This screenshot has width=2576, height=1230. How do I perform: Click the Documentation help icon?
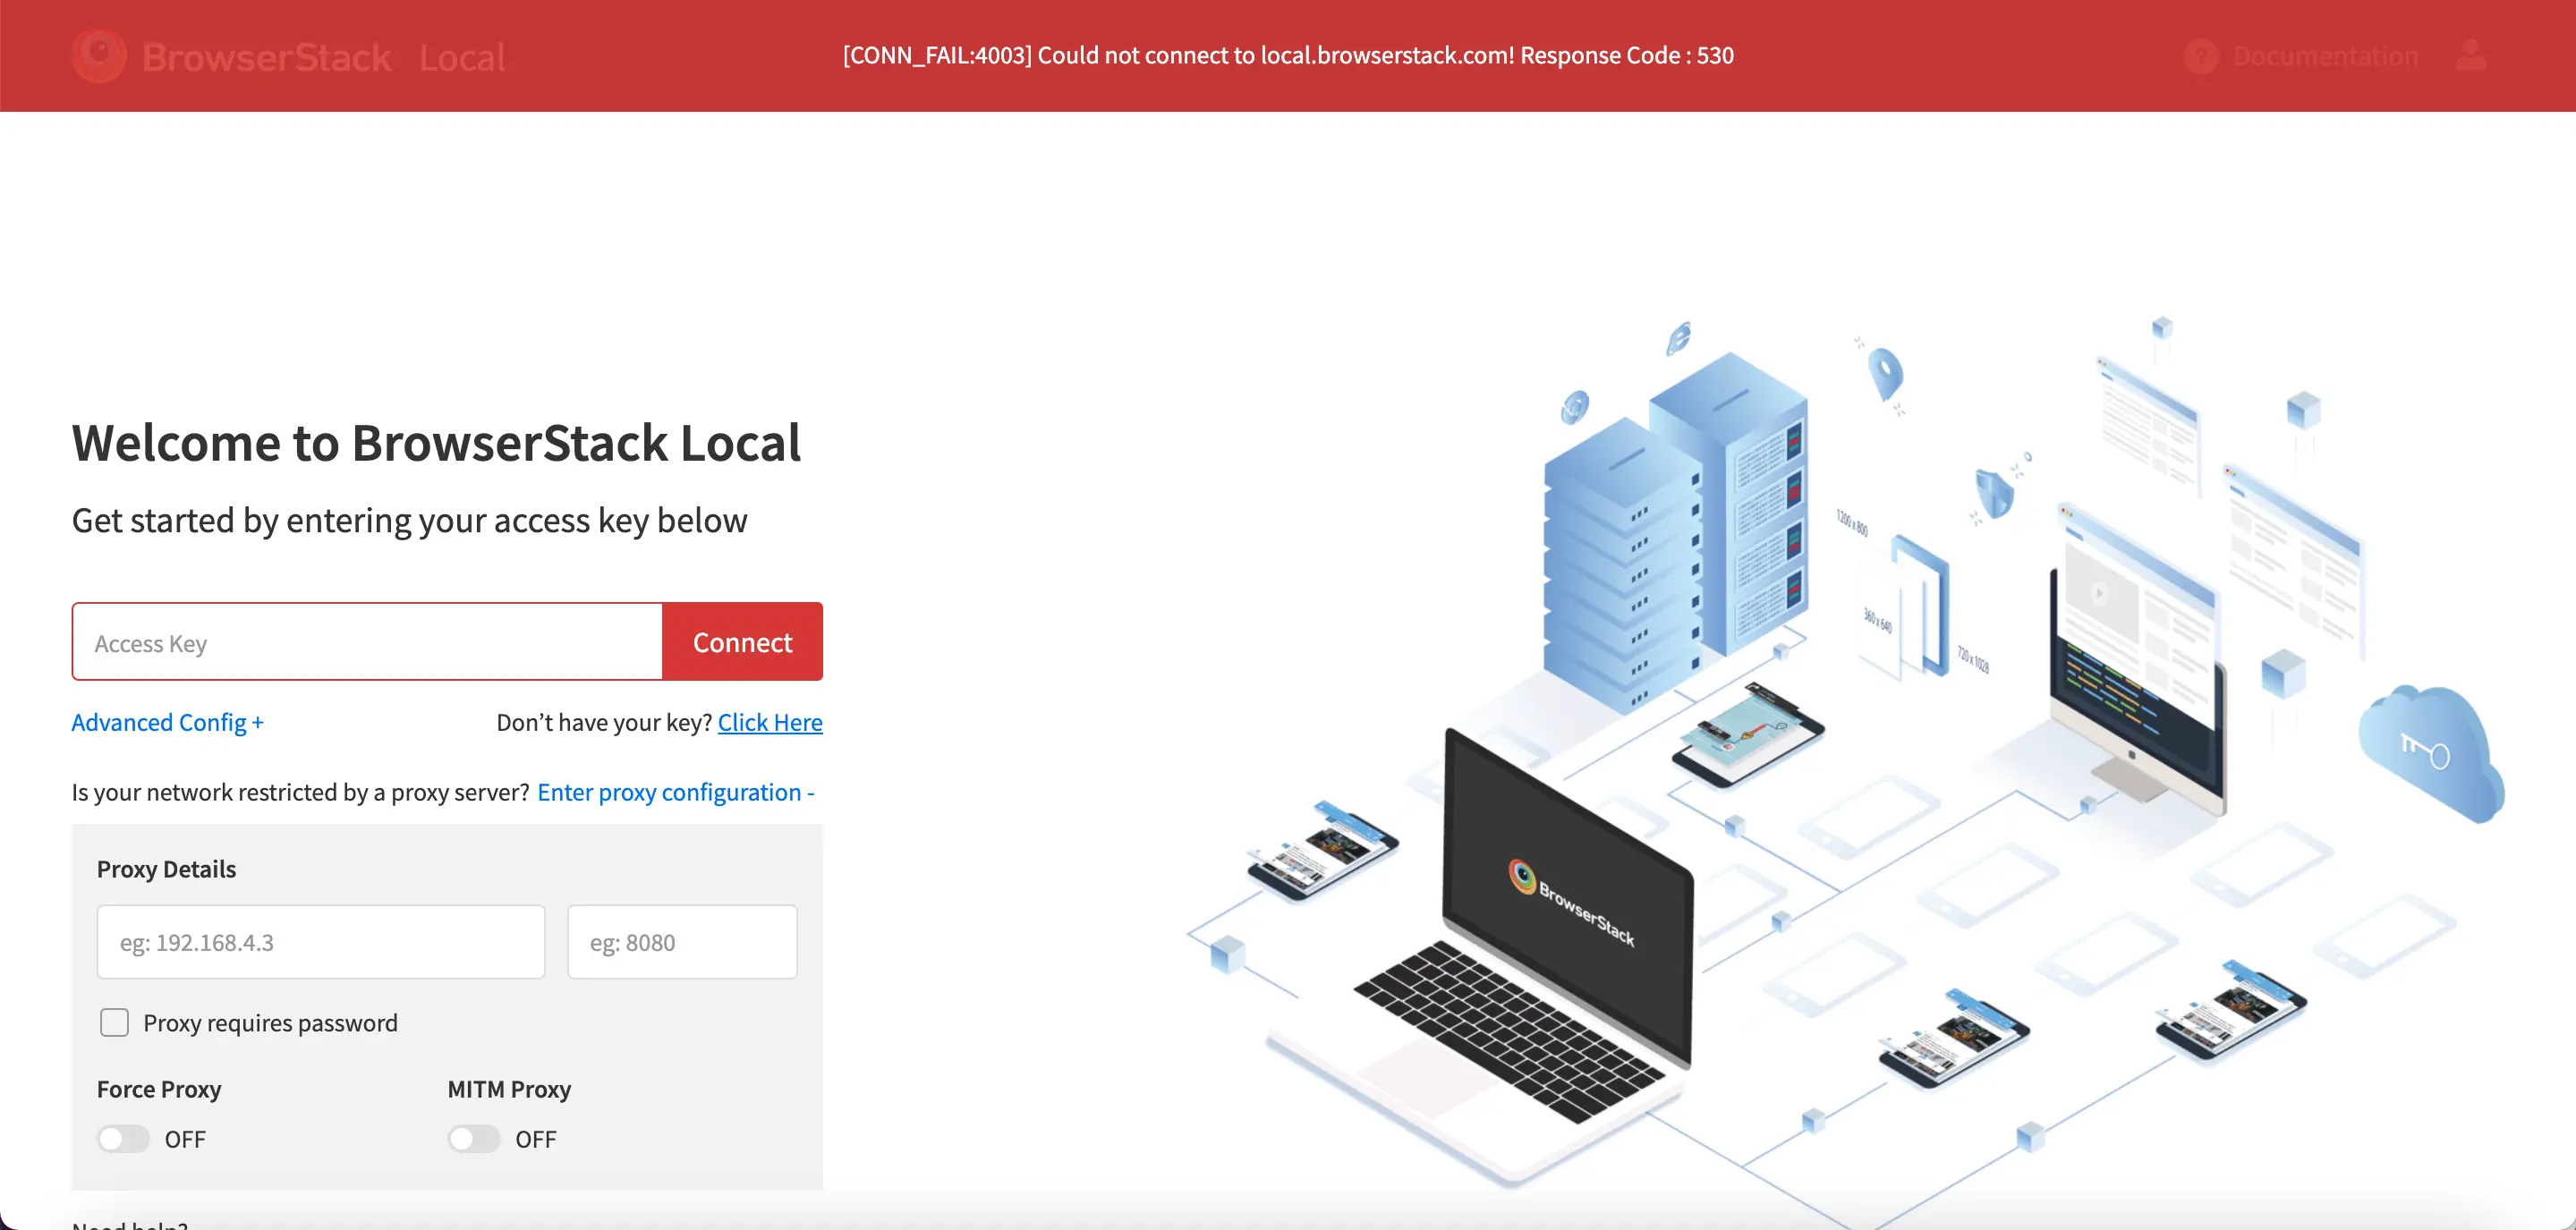click(x=2200, y=56)
